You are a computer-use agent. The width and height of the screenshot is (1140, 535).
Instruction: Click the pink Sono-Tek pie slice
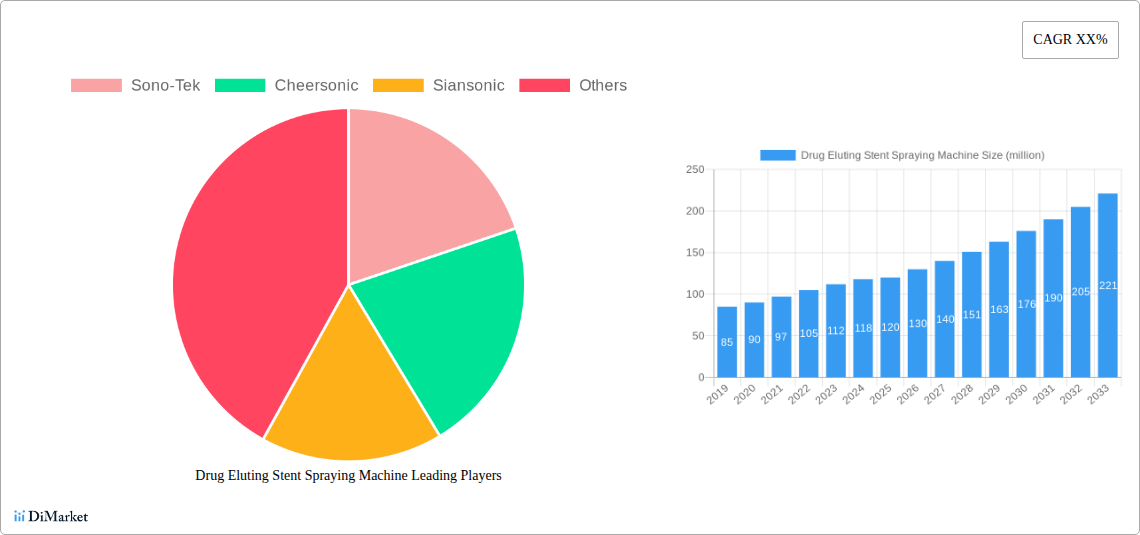(x=420, y=190)
